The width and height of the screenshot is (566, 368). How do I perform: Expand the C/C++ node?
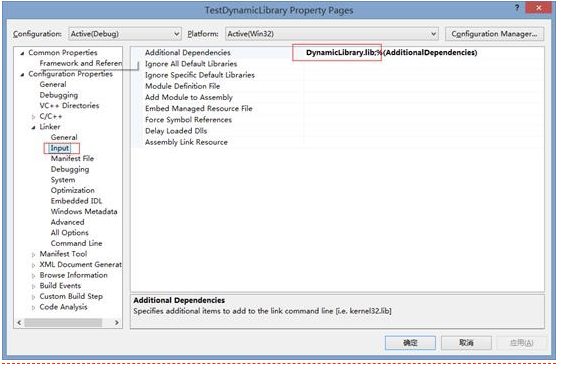tap(34, 117)
